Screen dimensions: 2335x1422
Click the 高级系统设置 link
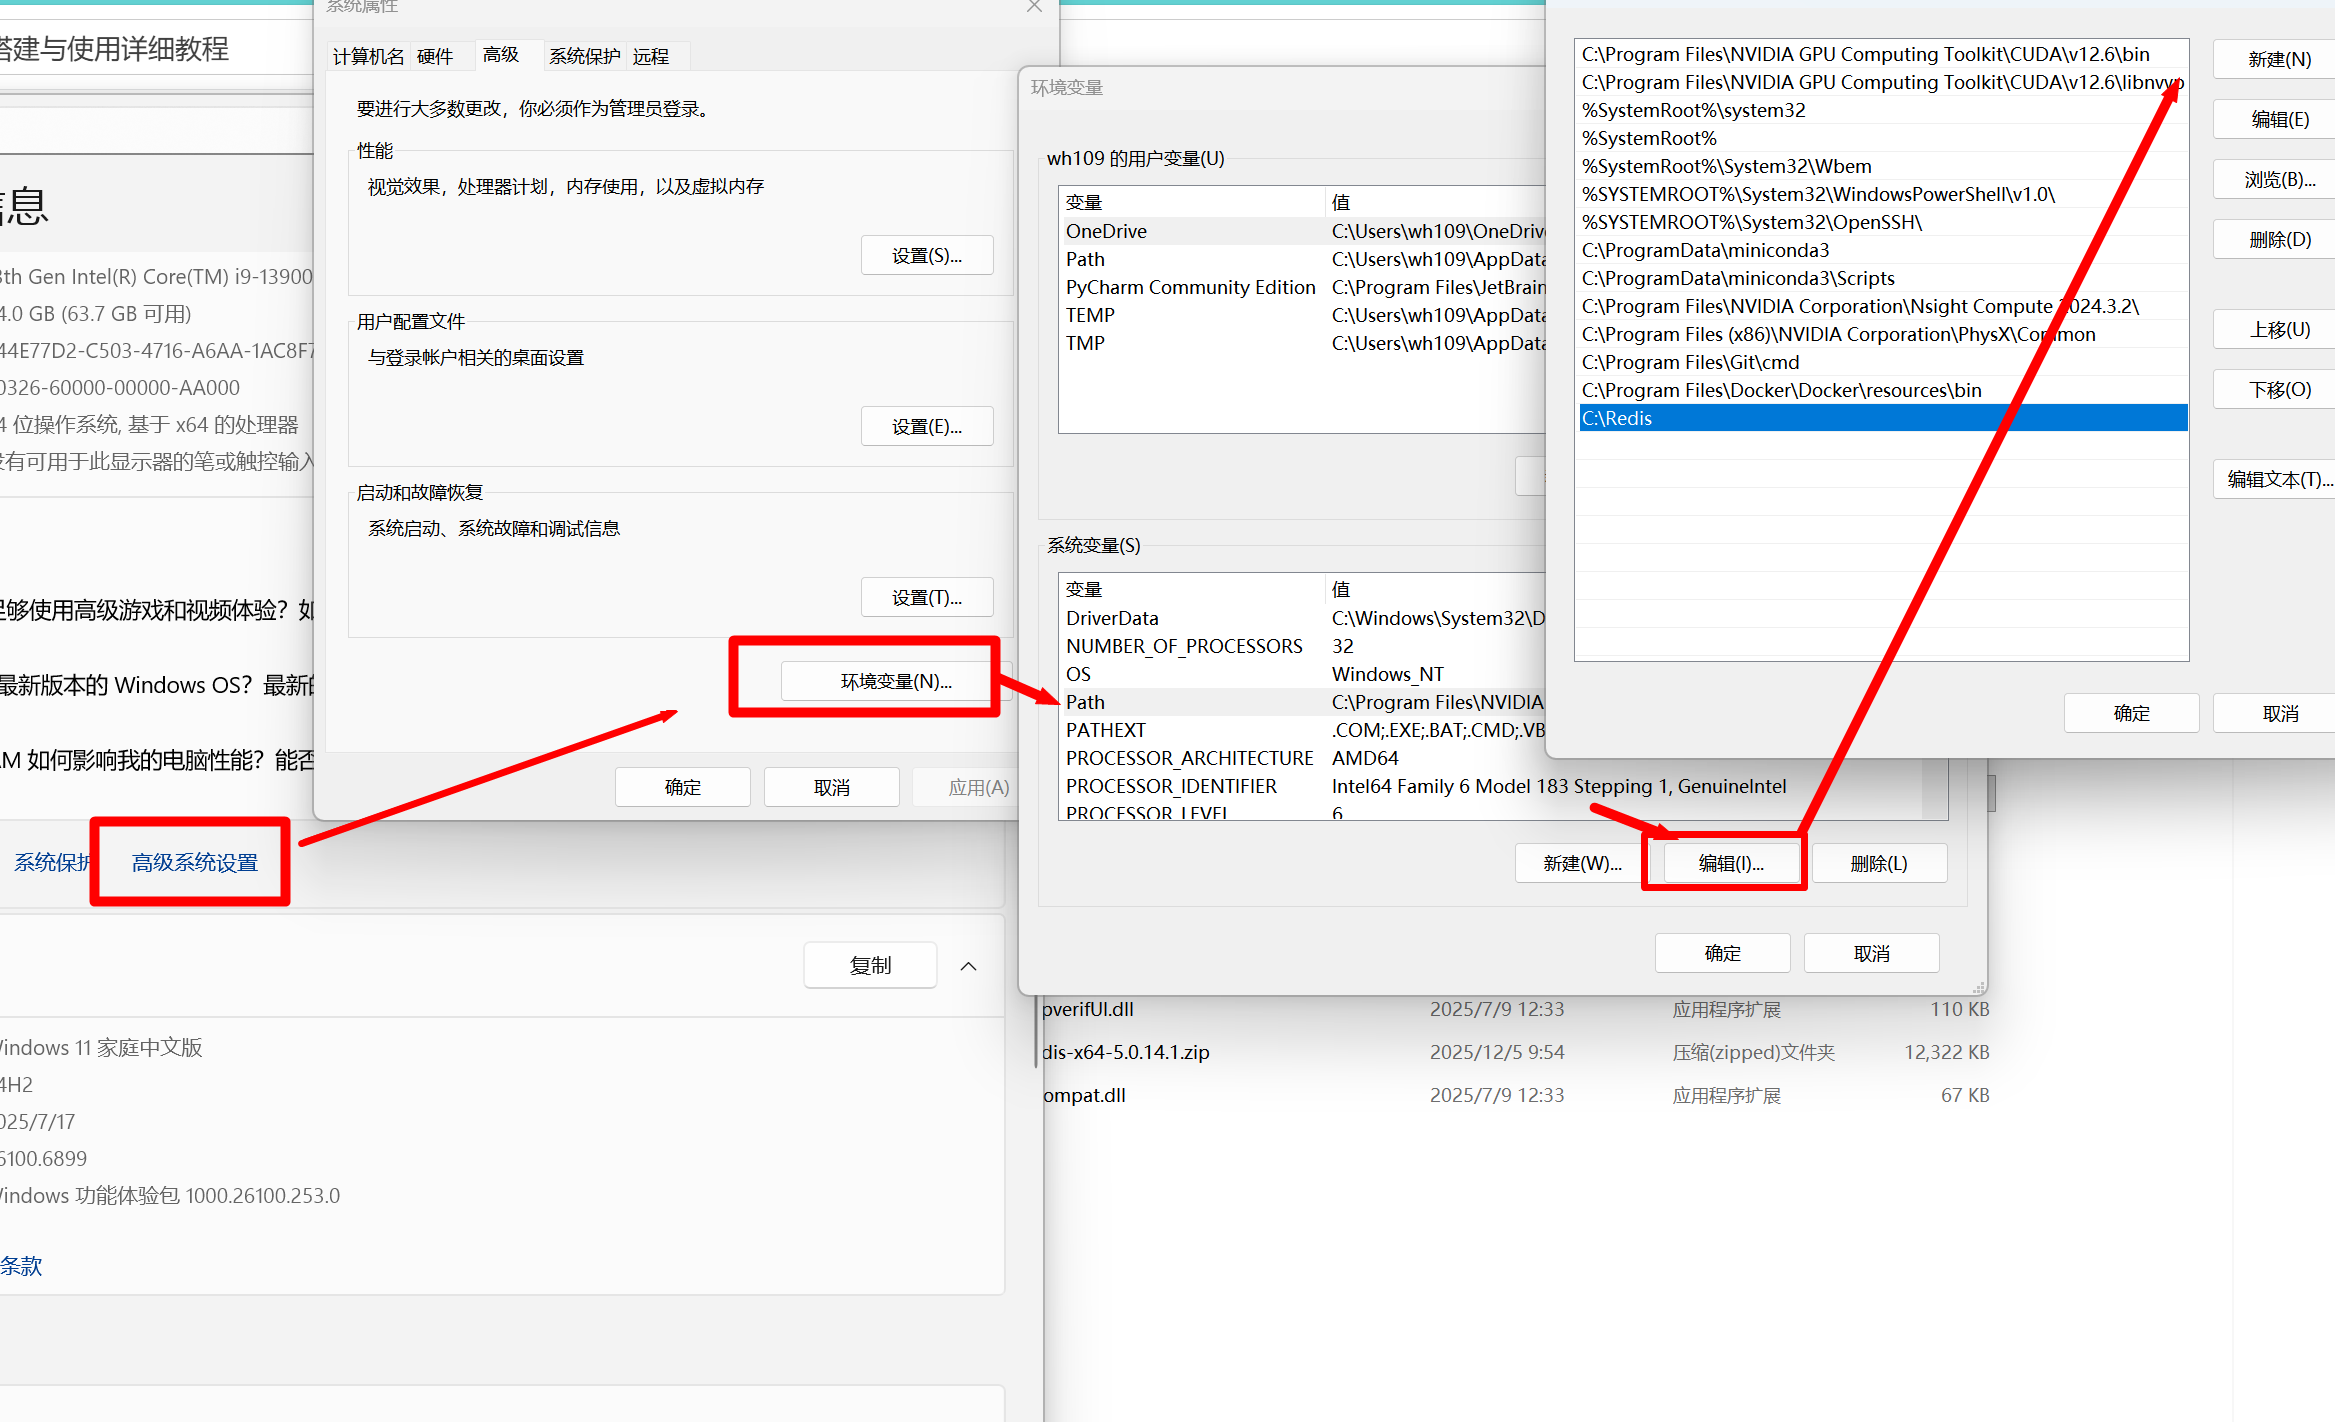click(x=195, y=862)
